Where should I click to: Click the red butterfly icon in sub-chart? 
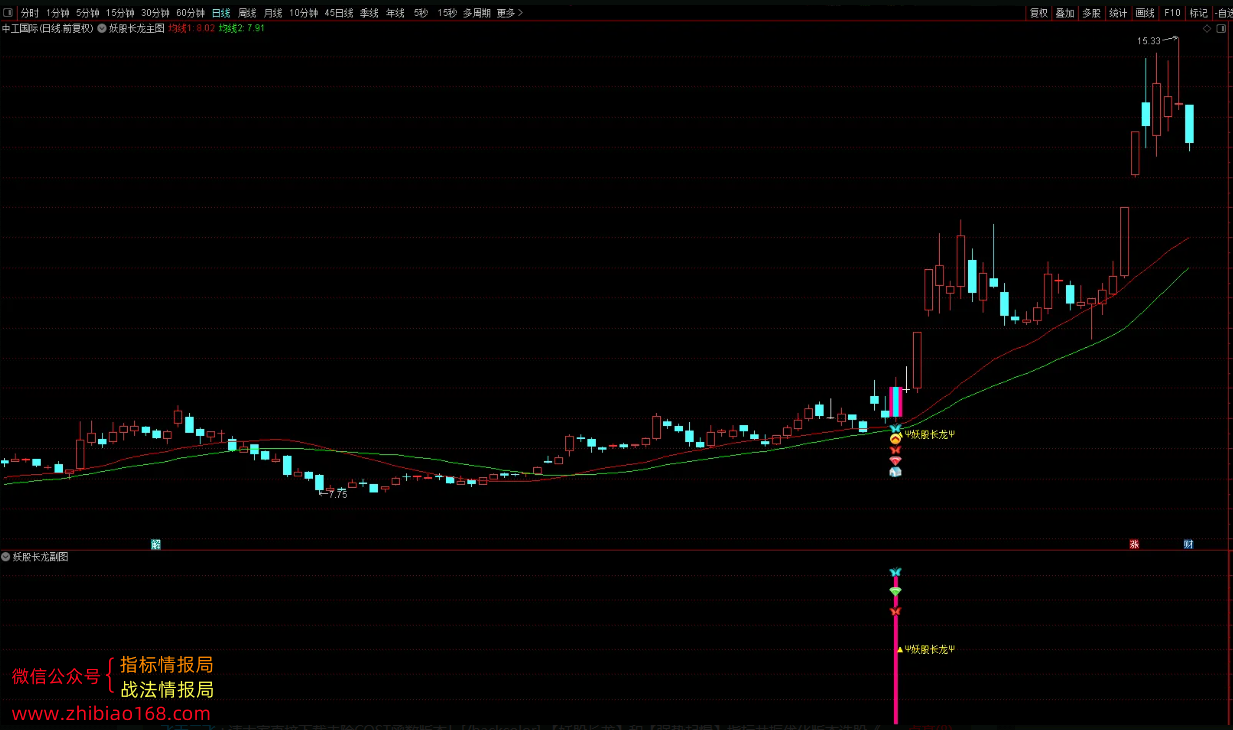point(896,610)
